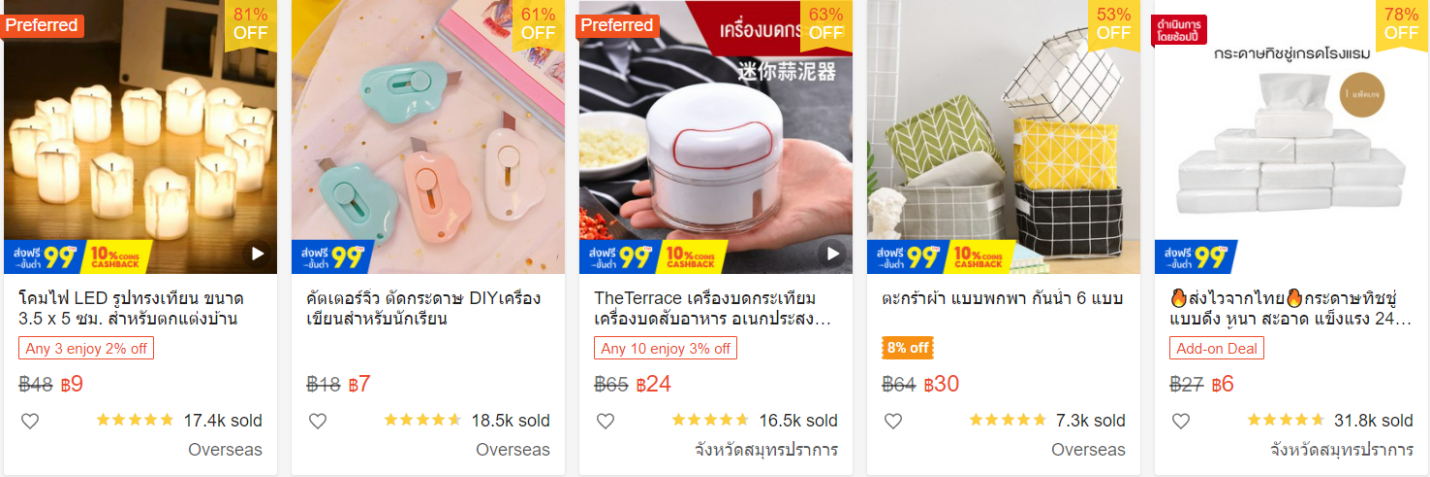1430x477 pixels.
Task: Open the pastel mini cutters product image
Action: point(428,137)
